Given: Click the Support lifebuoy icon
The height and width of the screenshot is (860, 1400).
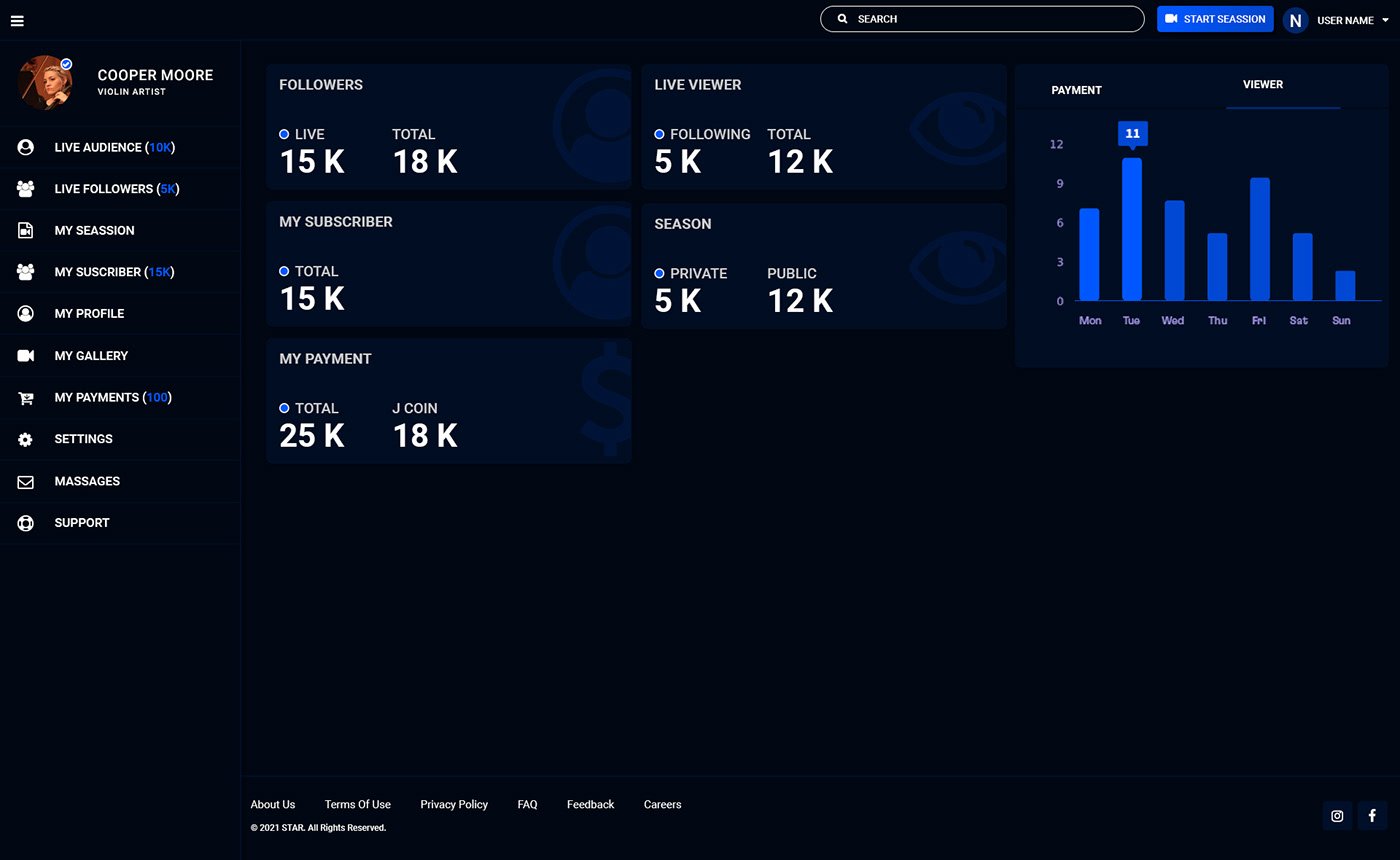Looking at the screenshot, I should click(x=26, y=523).
